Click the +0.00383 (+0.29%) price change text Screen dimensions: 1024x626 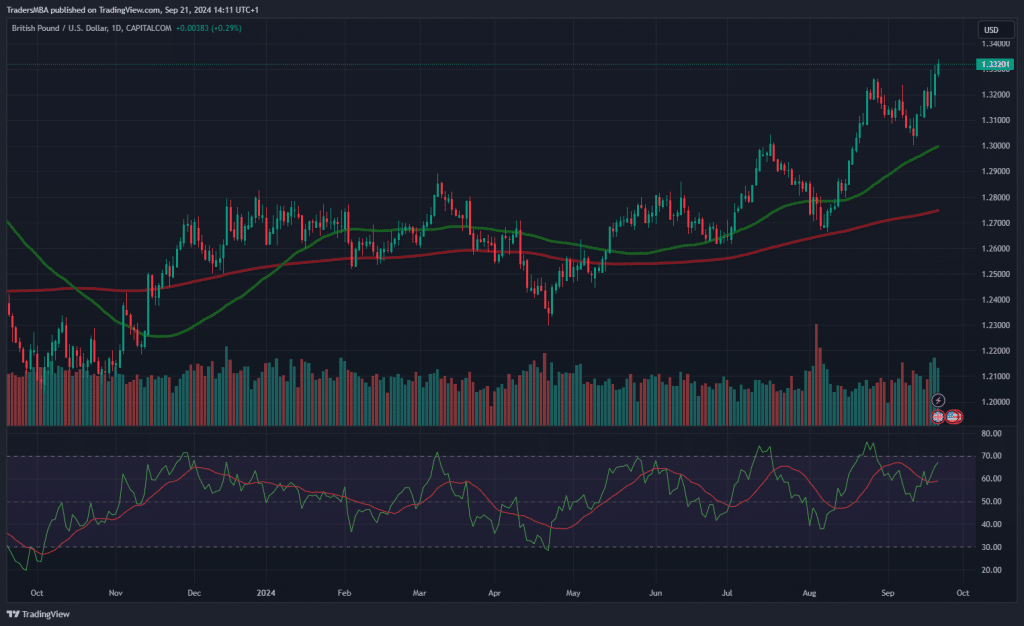pos(209,27)
